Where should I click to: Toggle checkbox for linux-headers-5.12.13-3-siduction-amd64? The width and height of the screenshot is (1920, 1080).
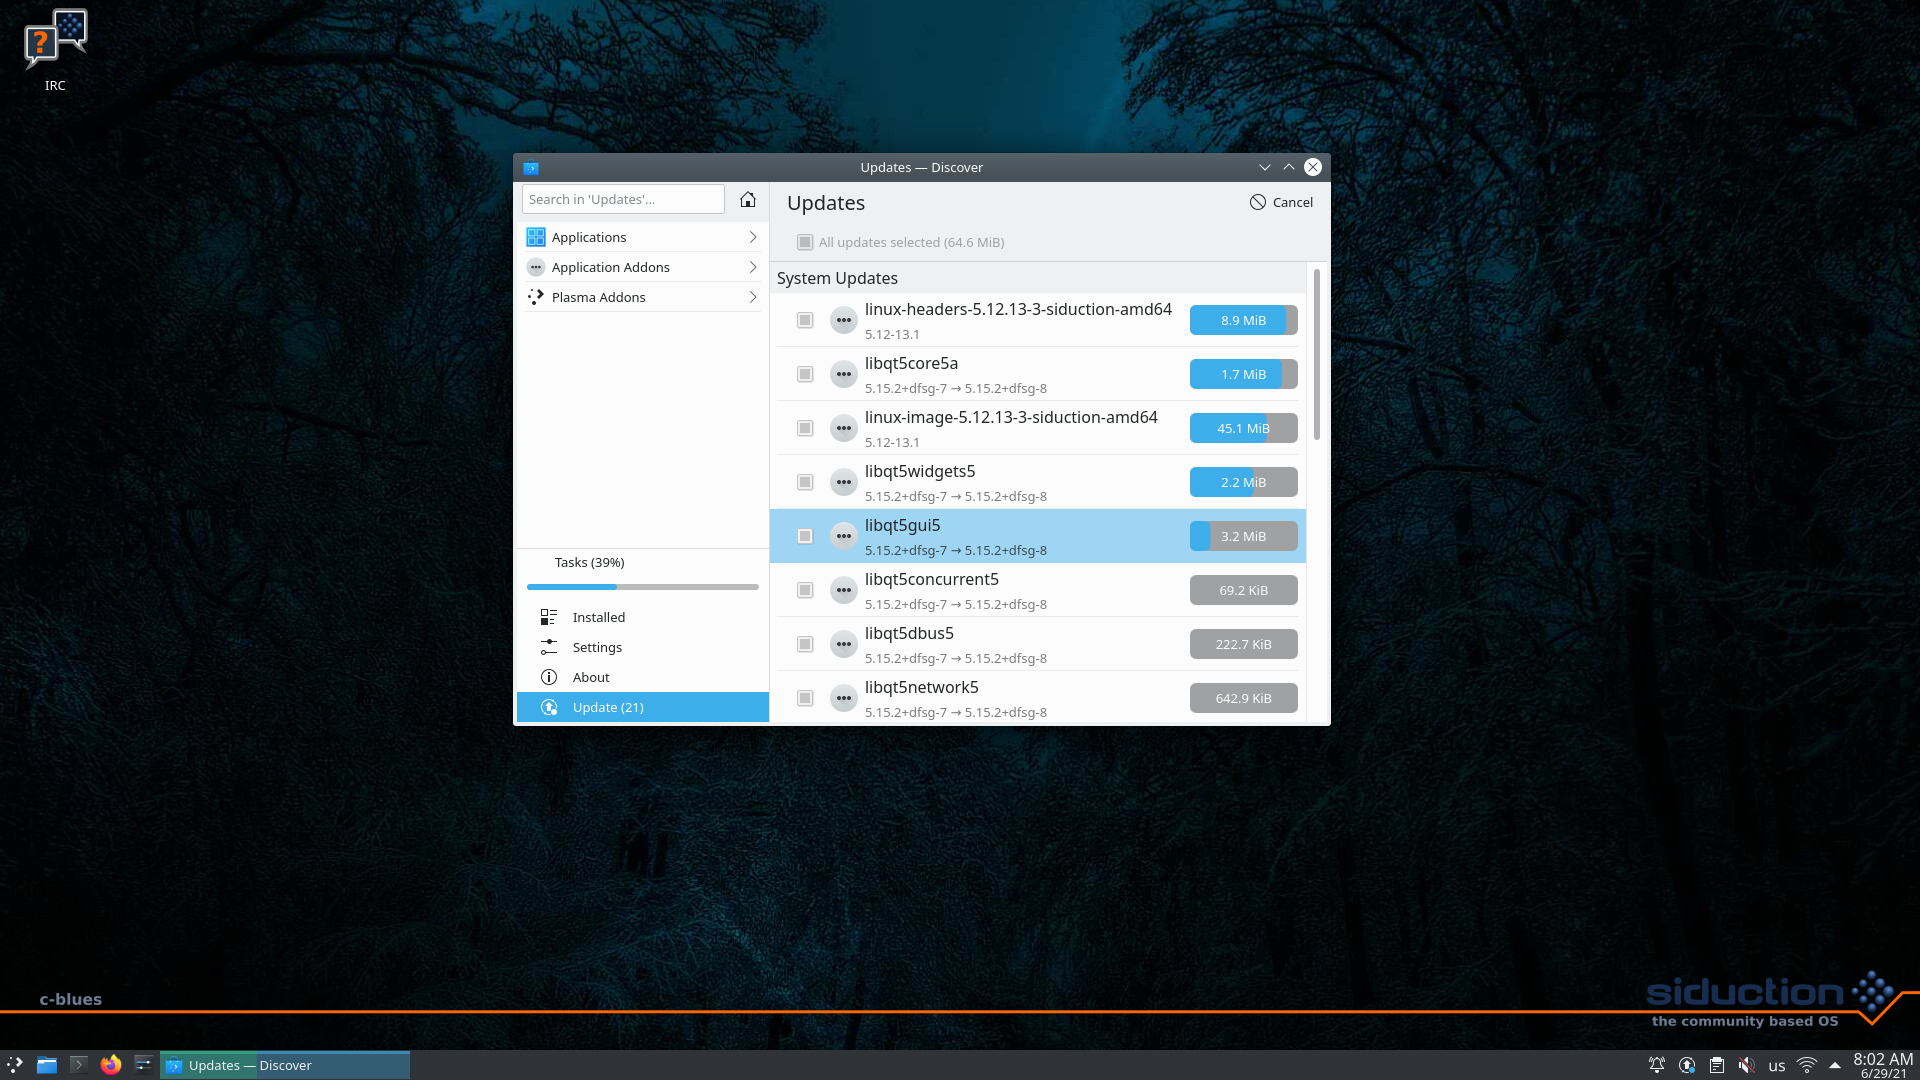(805, 320)
